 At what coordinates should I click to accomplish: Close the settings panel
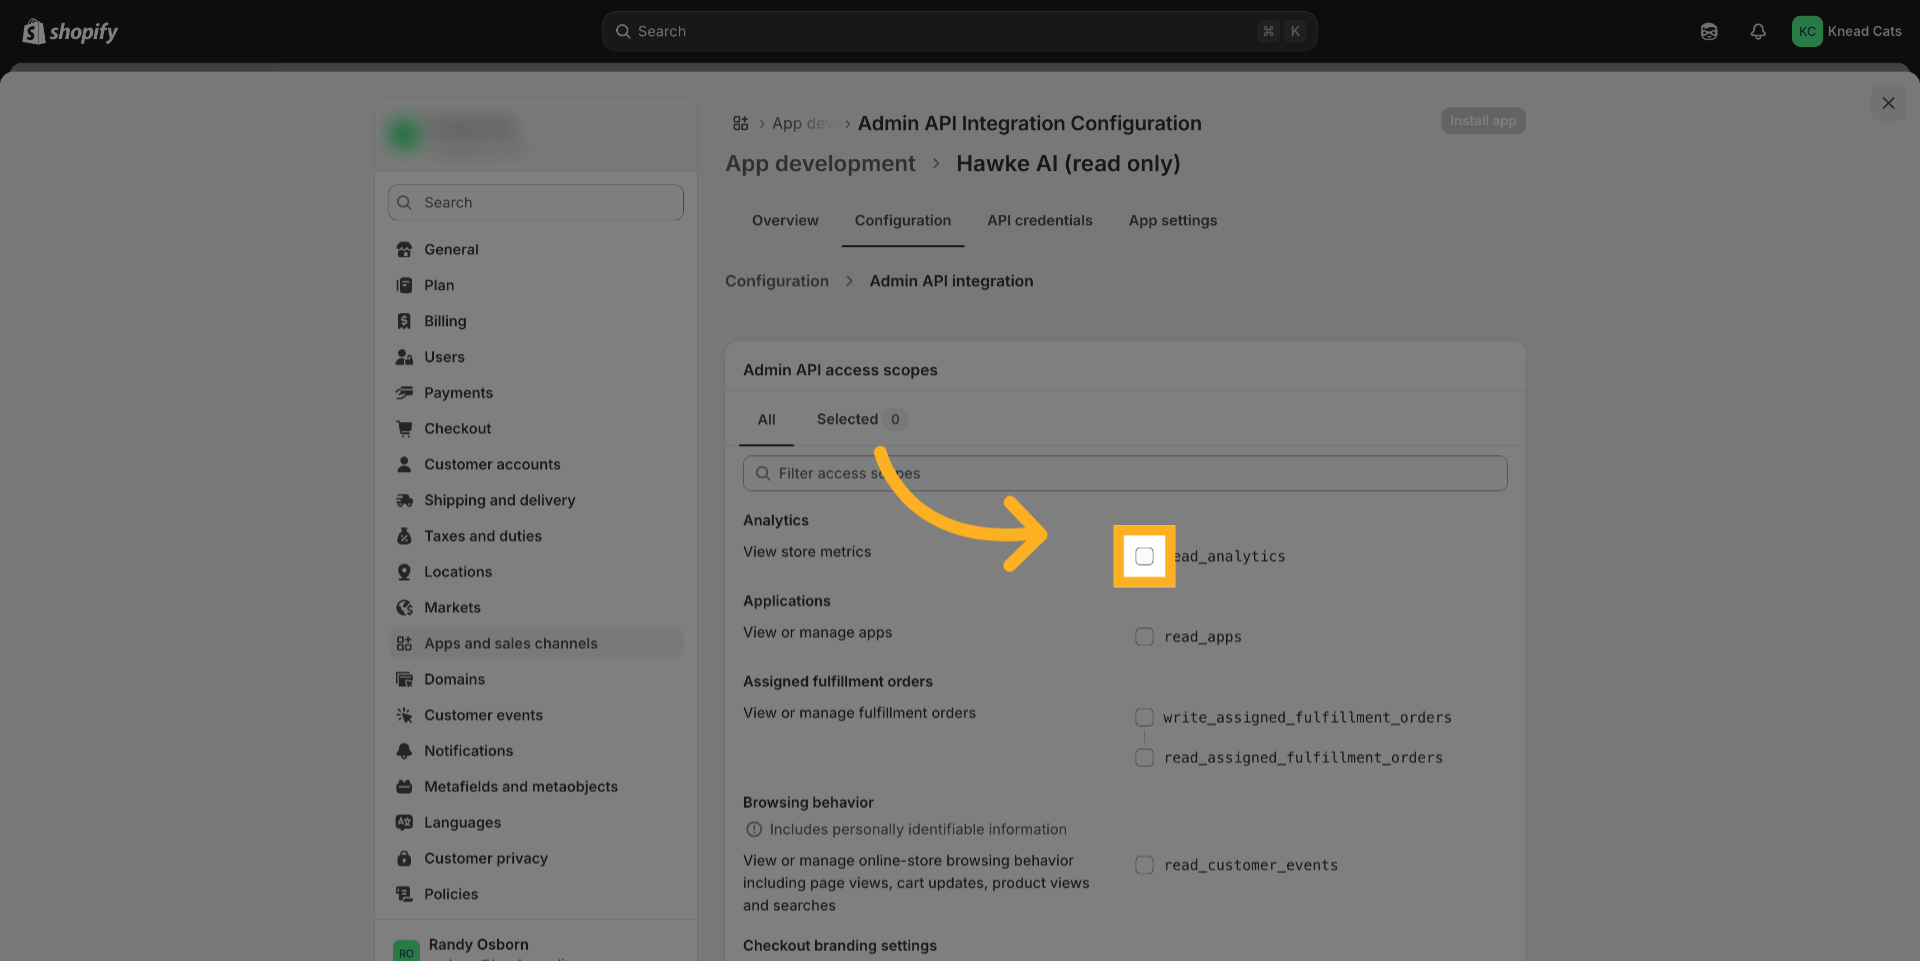[1887, 103]
